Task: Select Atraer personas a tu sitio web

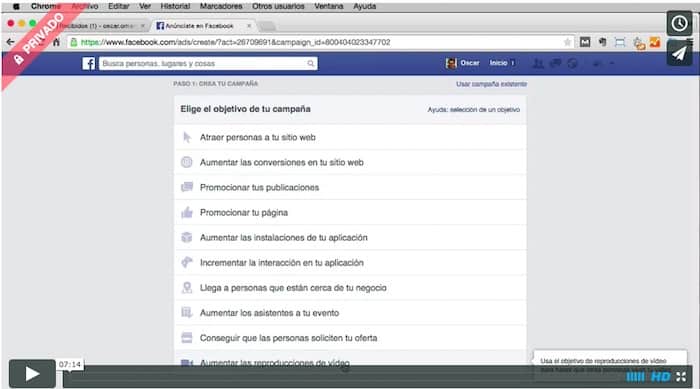Action: (x=350, y=138)
